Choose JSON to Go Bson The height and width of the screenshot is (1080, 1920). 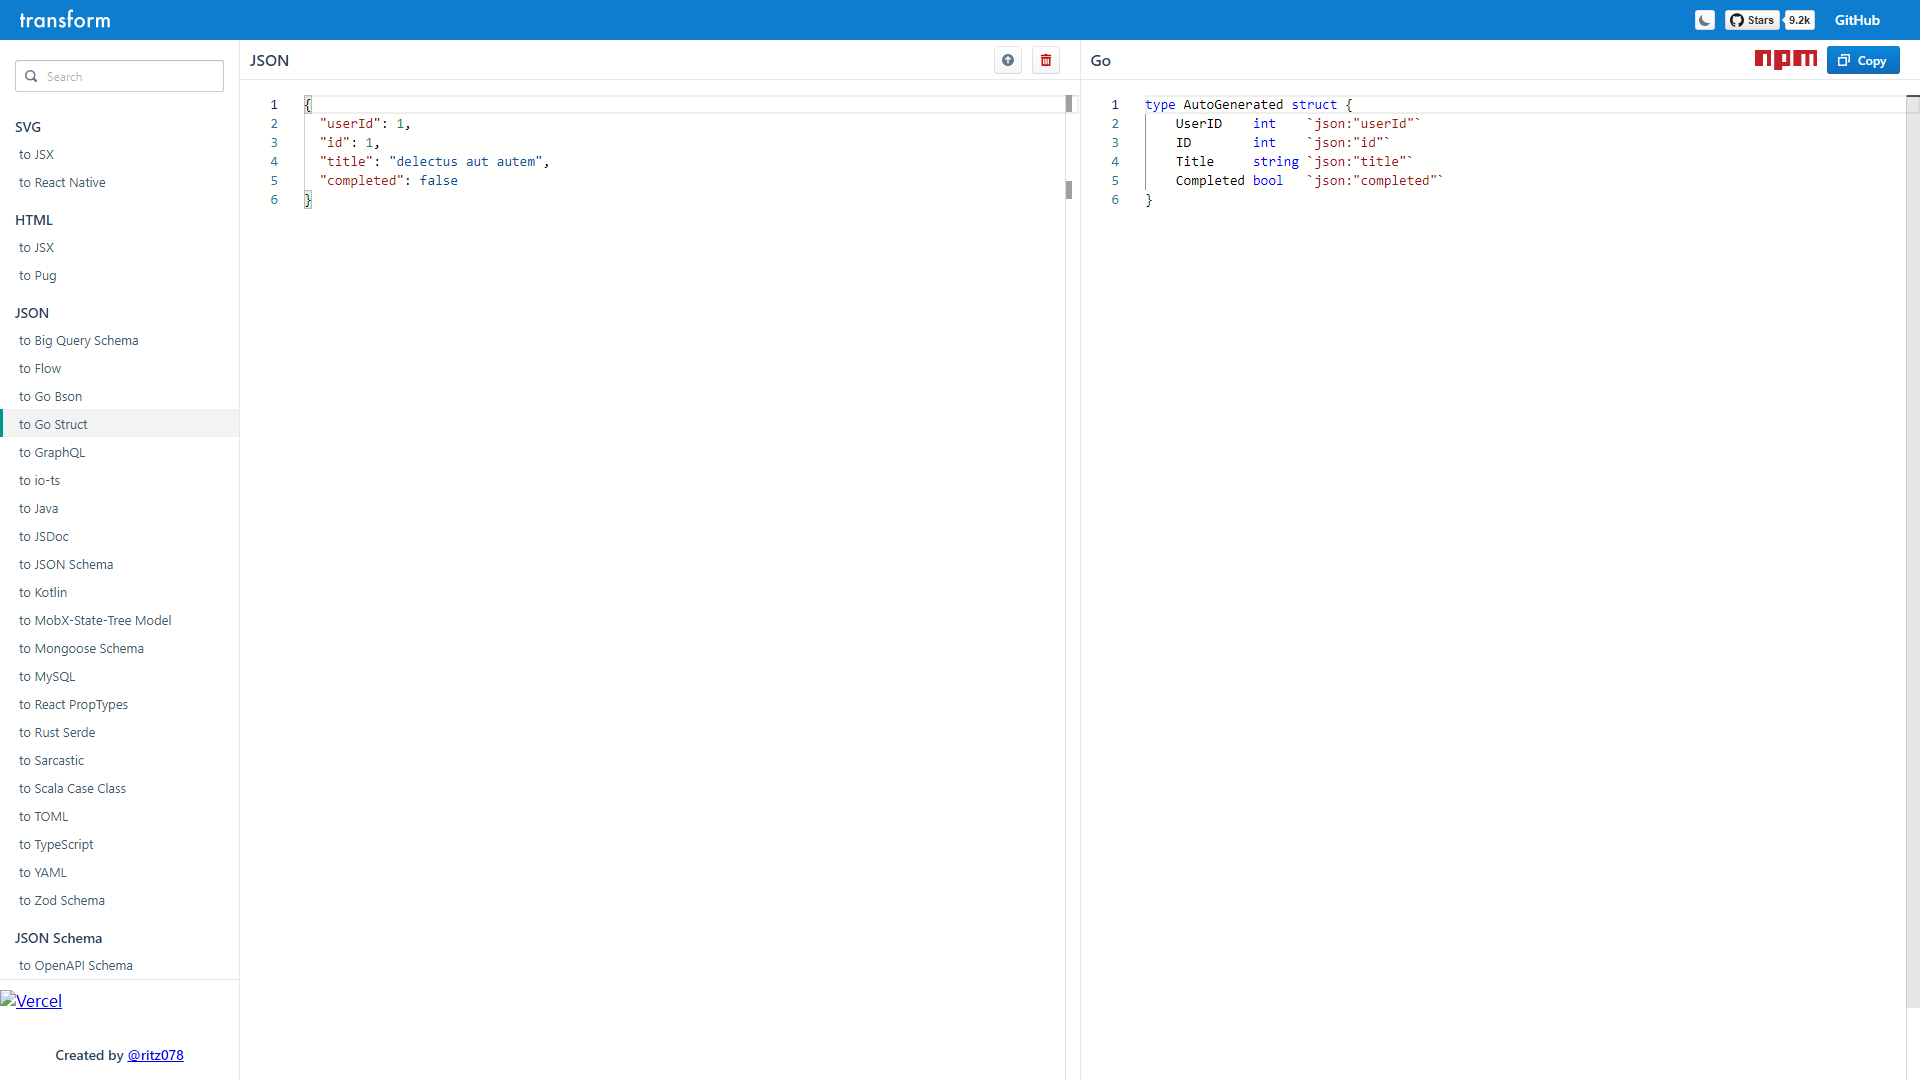point(120,396)
